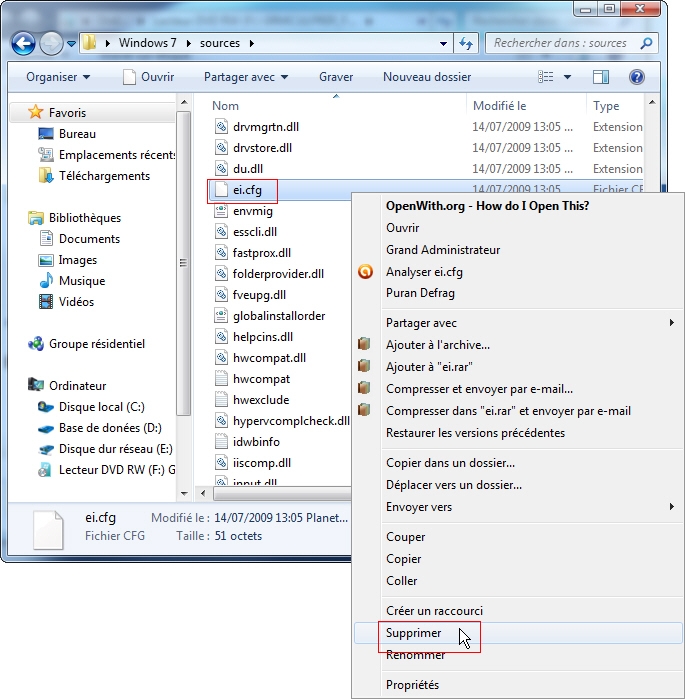This screenshot has height=699, width=685.
Task: Select Ordinateur in navigation pane
Action: click(x=77, y=386)
